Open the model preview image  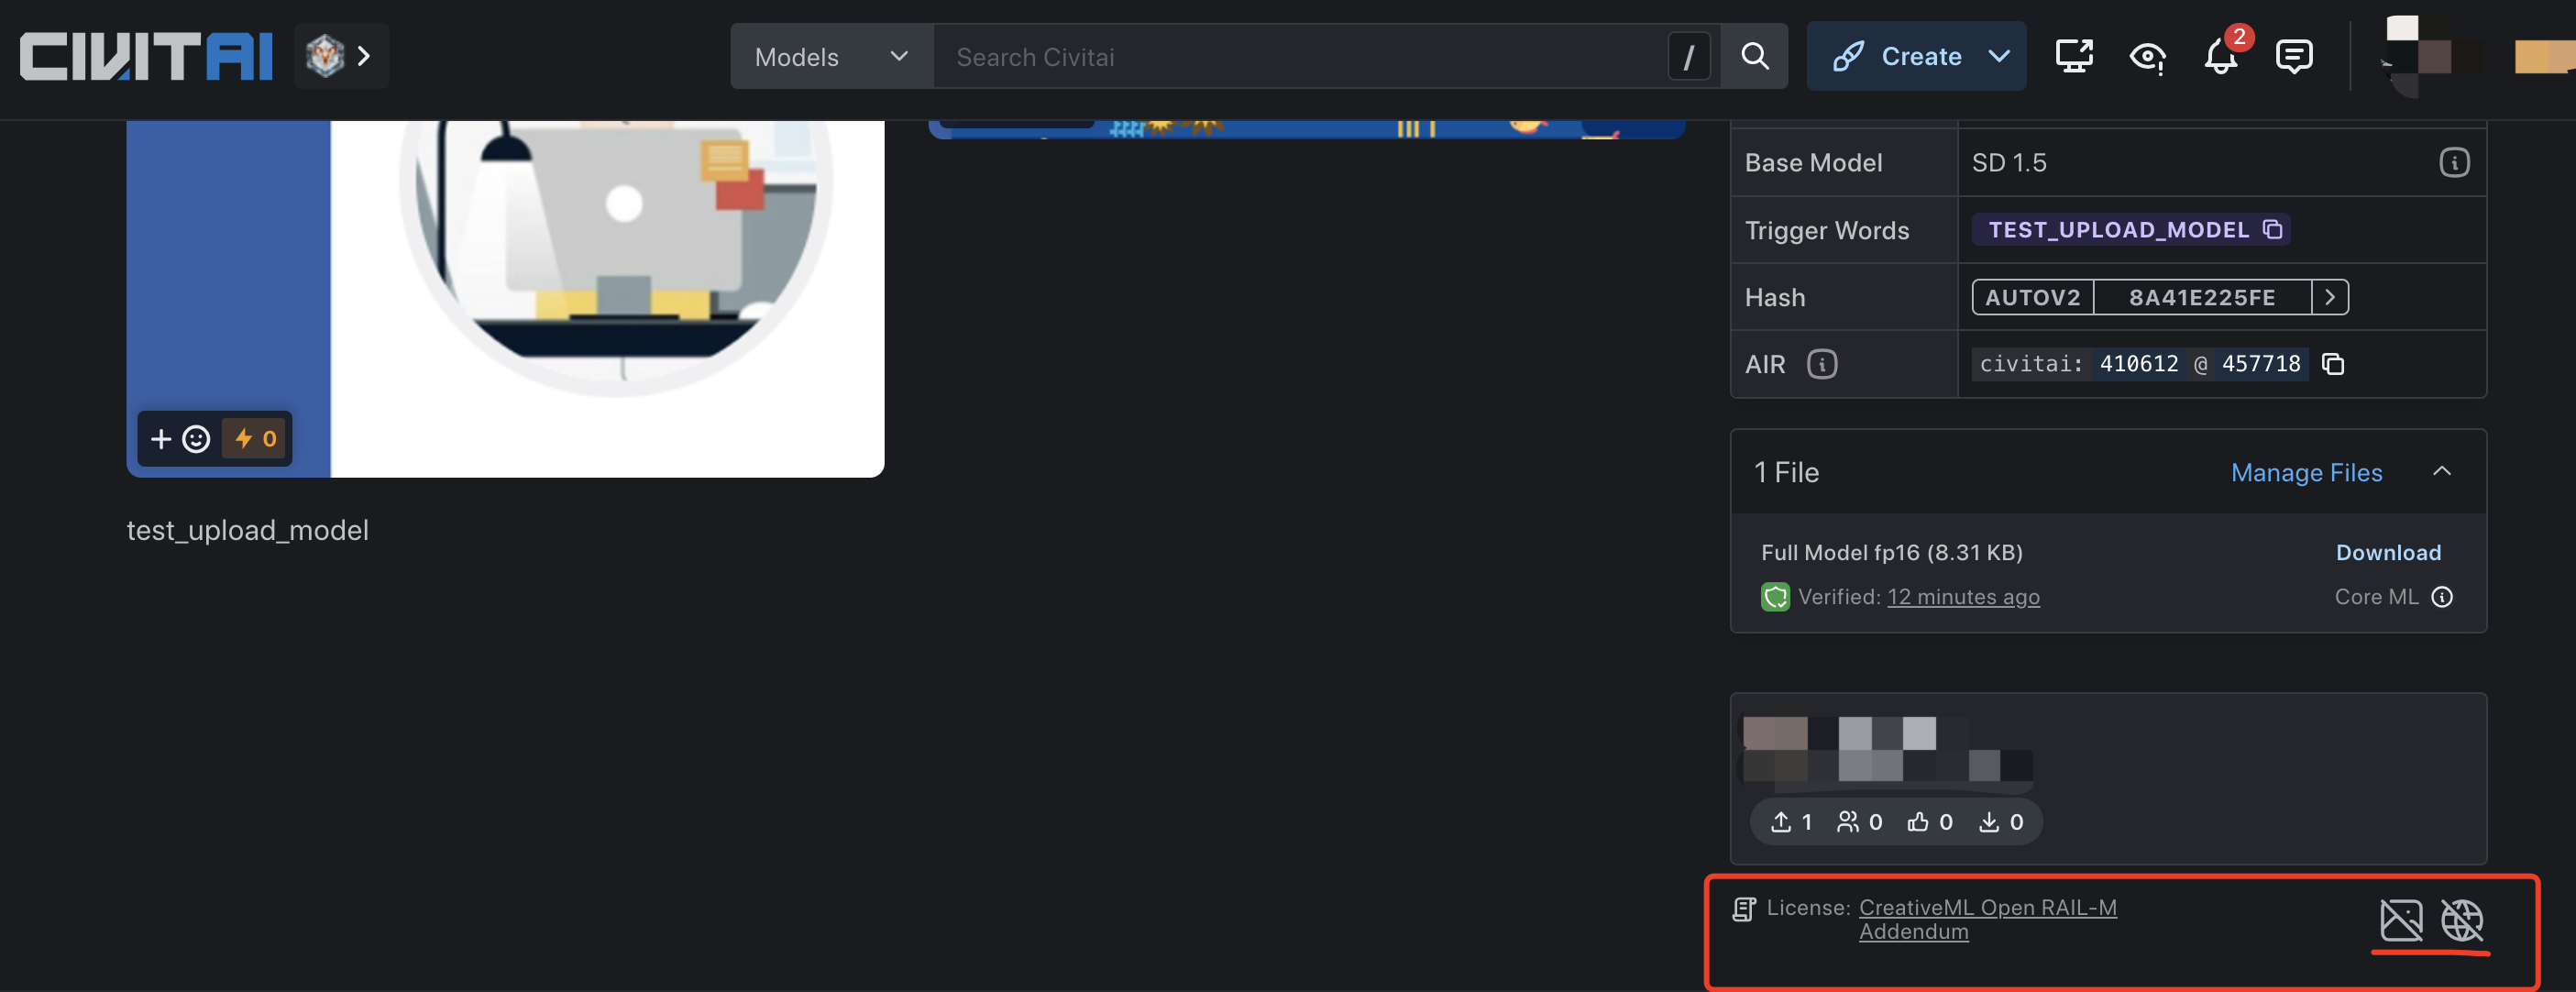[505, 298]
